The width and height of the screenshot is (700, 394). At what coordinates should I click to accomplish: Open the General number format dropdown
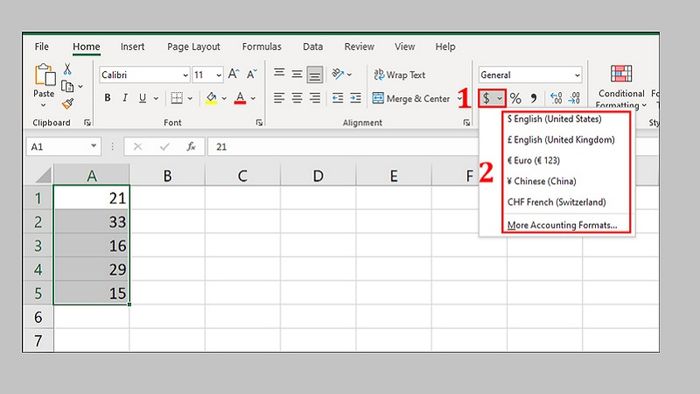click(577, 75)
